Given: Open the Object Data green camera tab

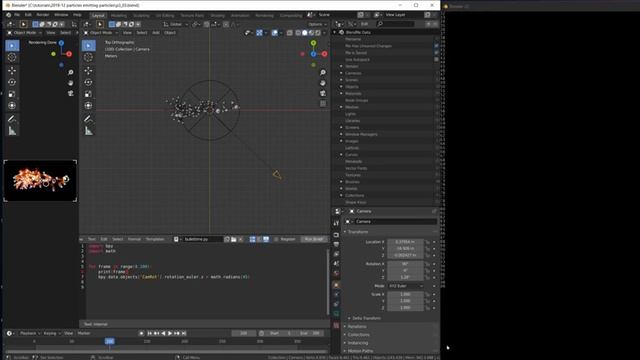Looking at the screenshot, I should coord(336,314).
